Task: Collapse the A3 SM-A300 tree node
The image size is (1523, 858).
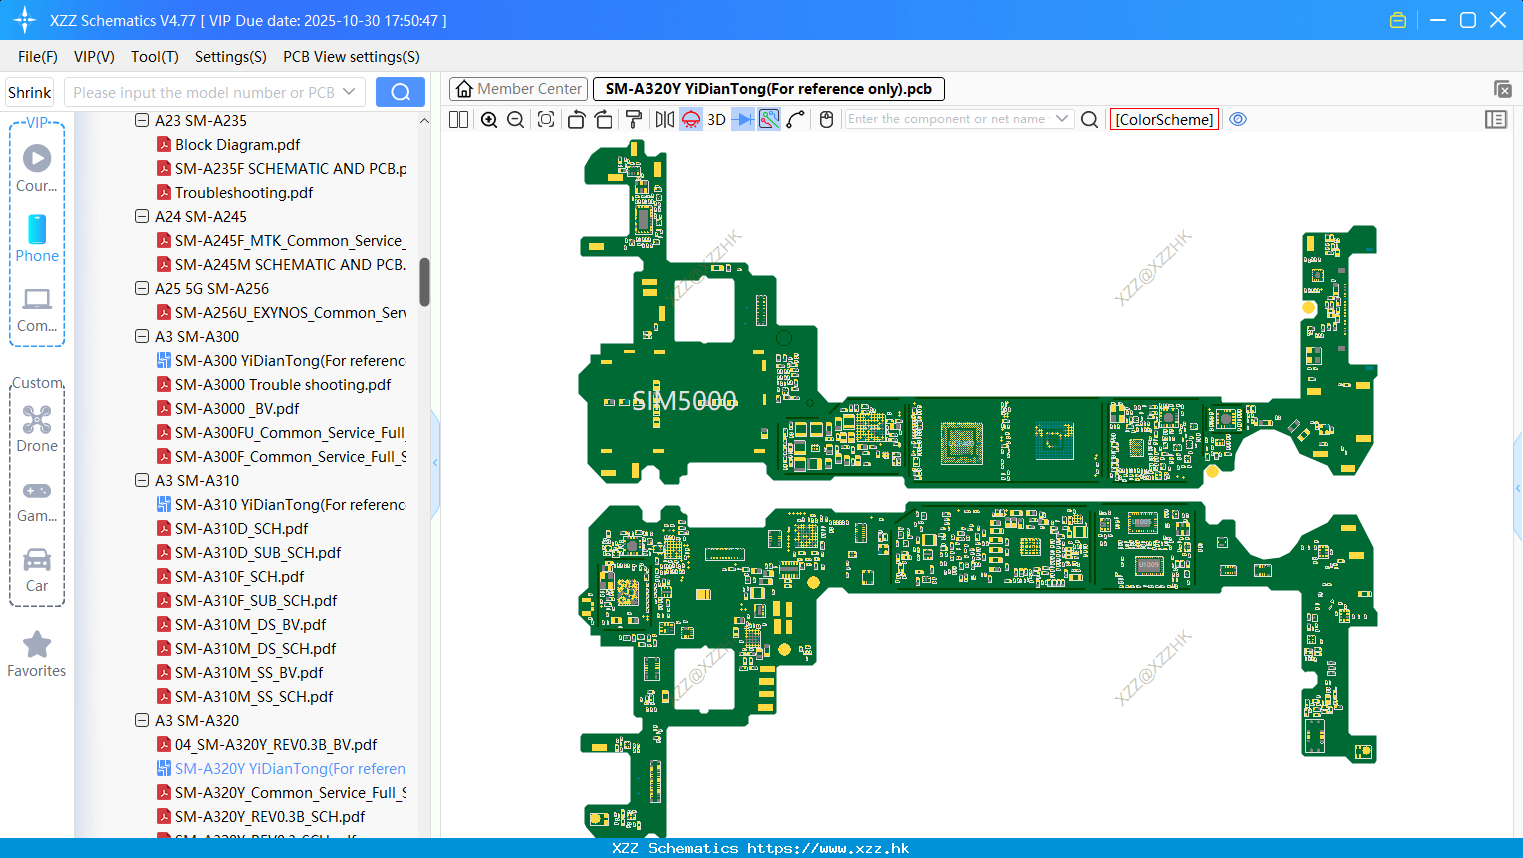Action: click(x=142, y=336)
